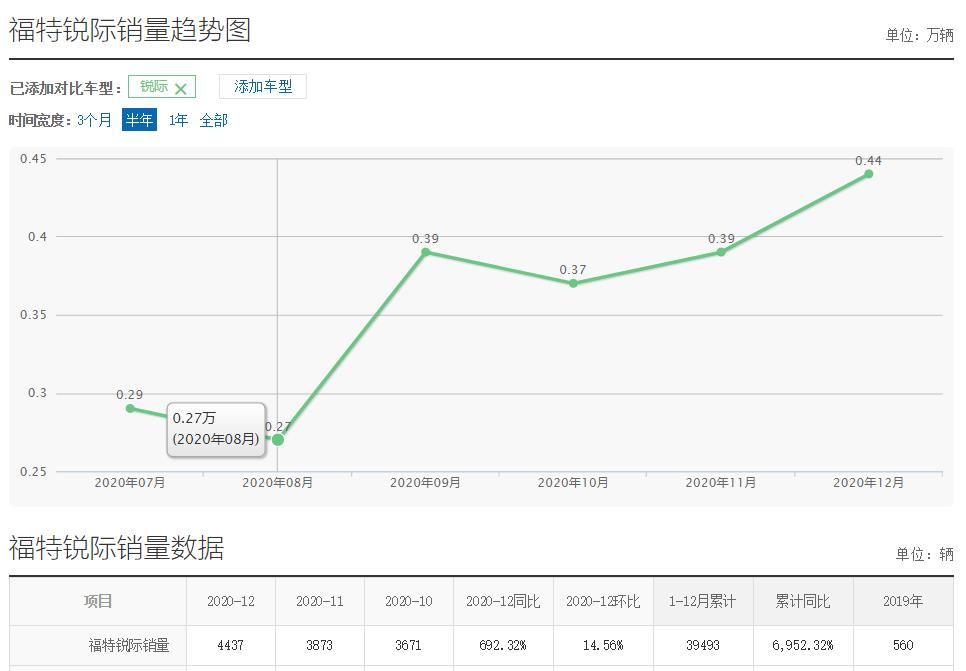The width and height of the screenshot is (966, 671).
Task: Click the 项目 table header
Action: coord(98,601)
